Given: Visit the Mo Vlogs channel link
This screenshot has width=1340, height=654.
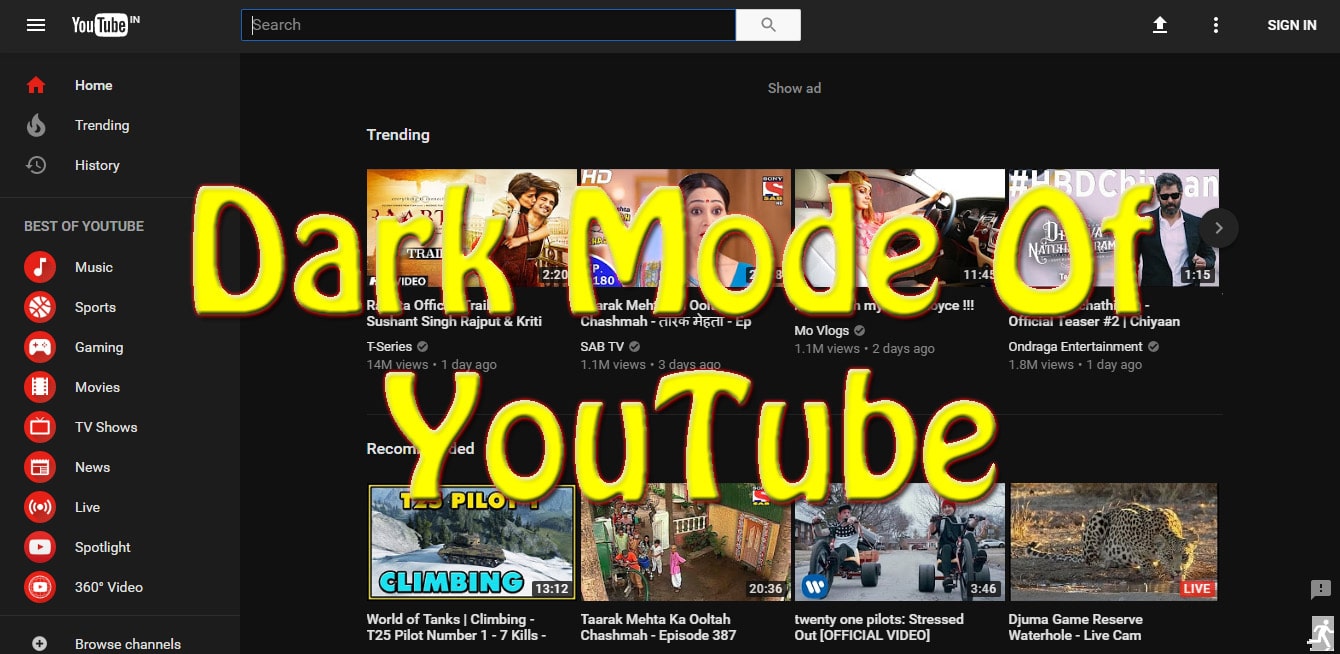Looking at the screenshot, I should pos(821,330).
